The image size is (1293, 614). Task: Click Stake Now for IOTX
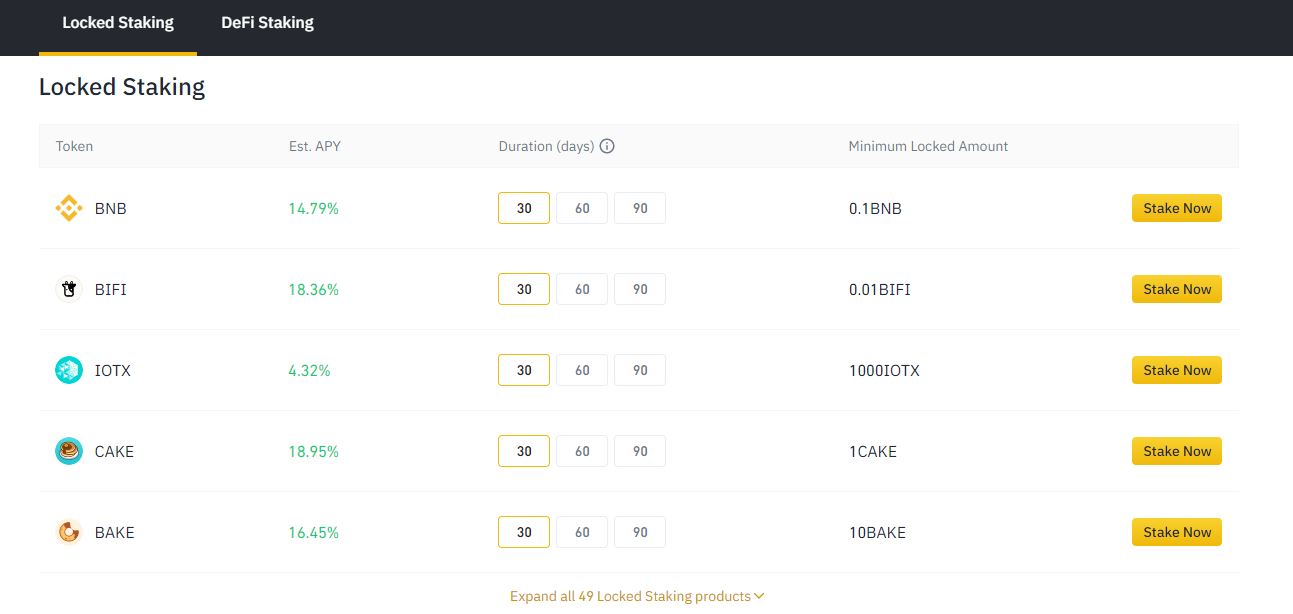click(x=1177, y=370)
